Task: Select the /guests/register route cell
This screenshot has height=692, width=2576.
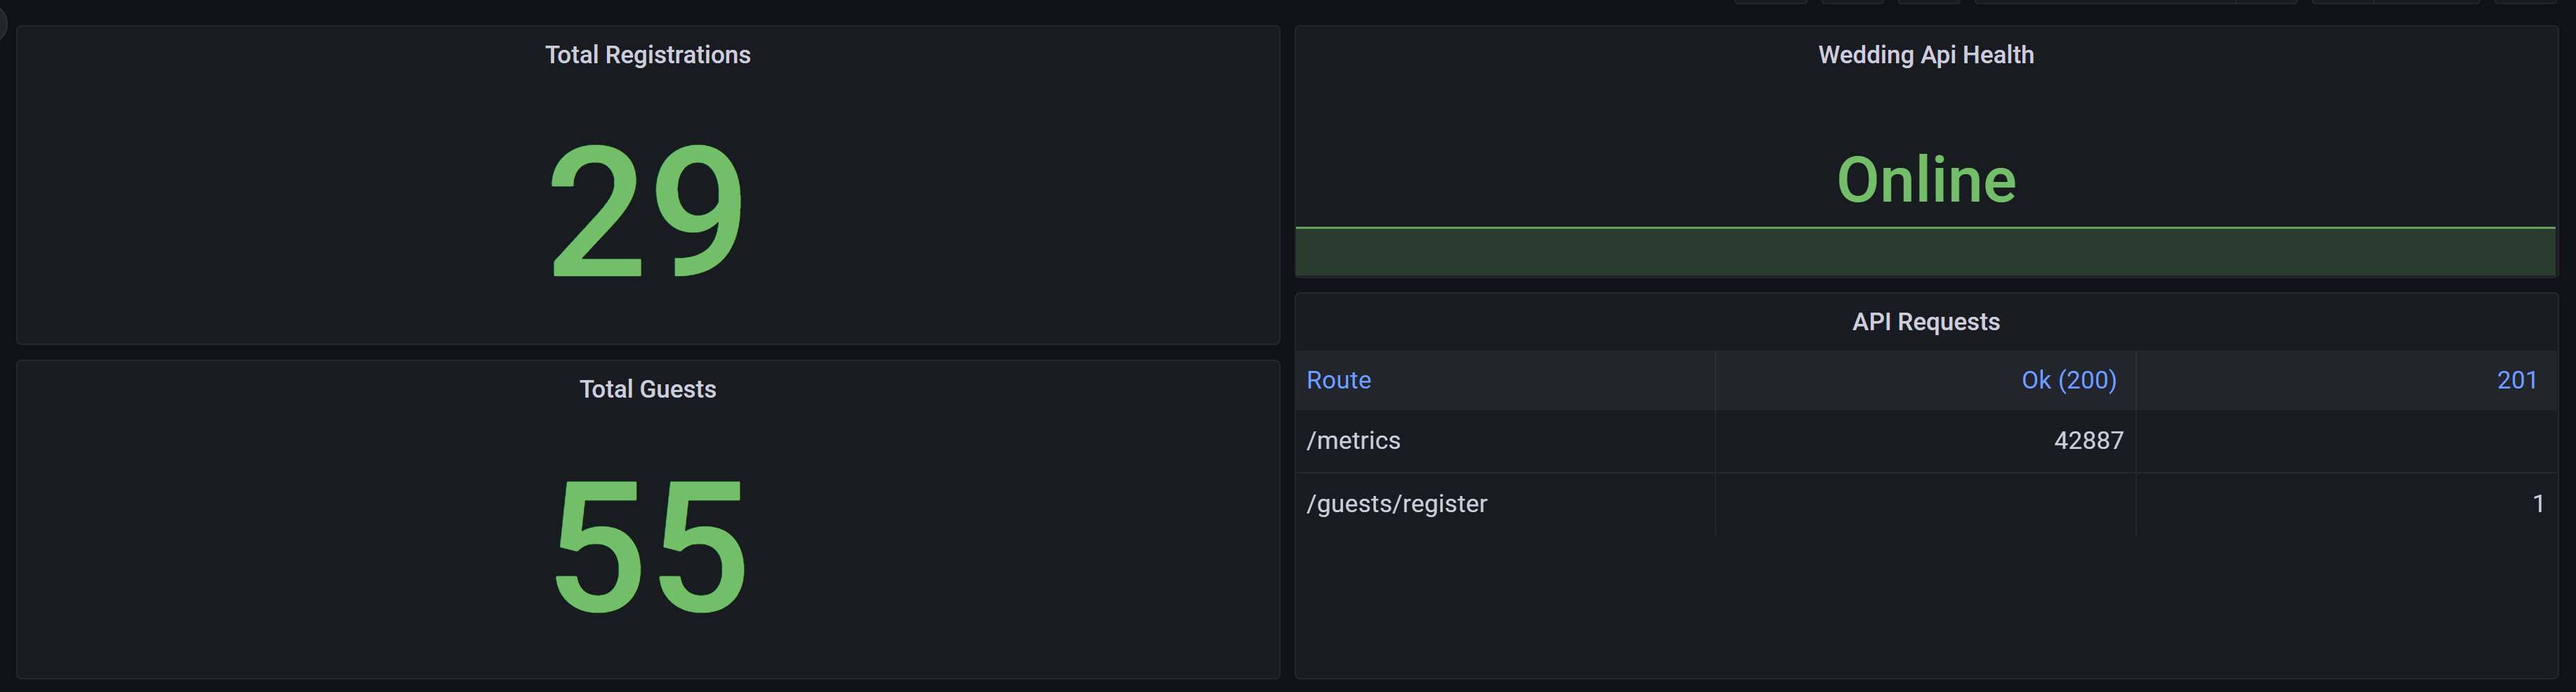Action: tap(1396, 504)
